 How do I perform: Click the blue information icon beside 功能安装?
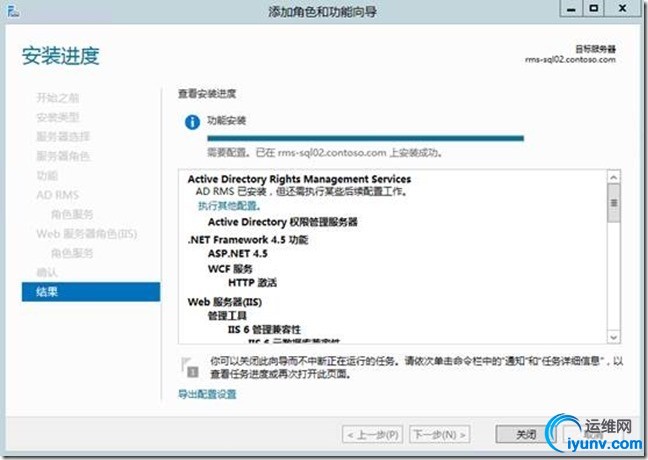click(x=192, y=122)
